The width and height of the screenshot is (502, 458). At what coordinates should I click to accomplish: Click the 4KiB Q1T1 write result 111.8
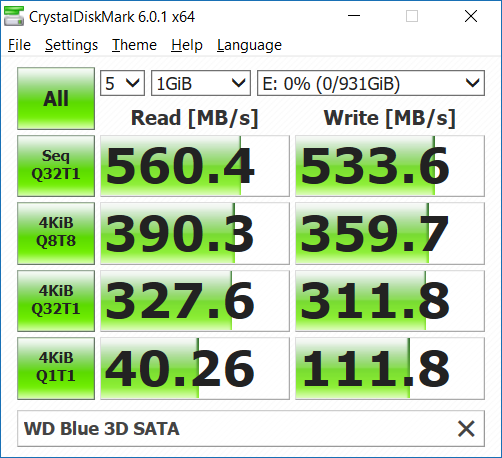pyautogui.click(x=390, y=368)
